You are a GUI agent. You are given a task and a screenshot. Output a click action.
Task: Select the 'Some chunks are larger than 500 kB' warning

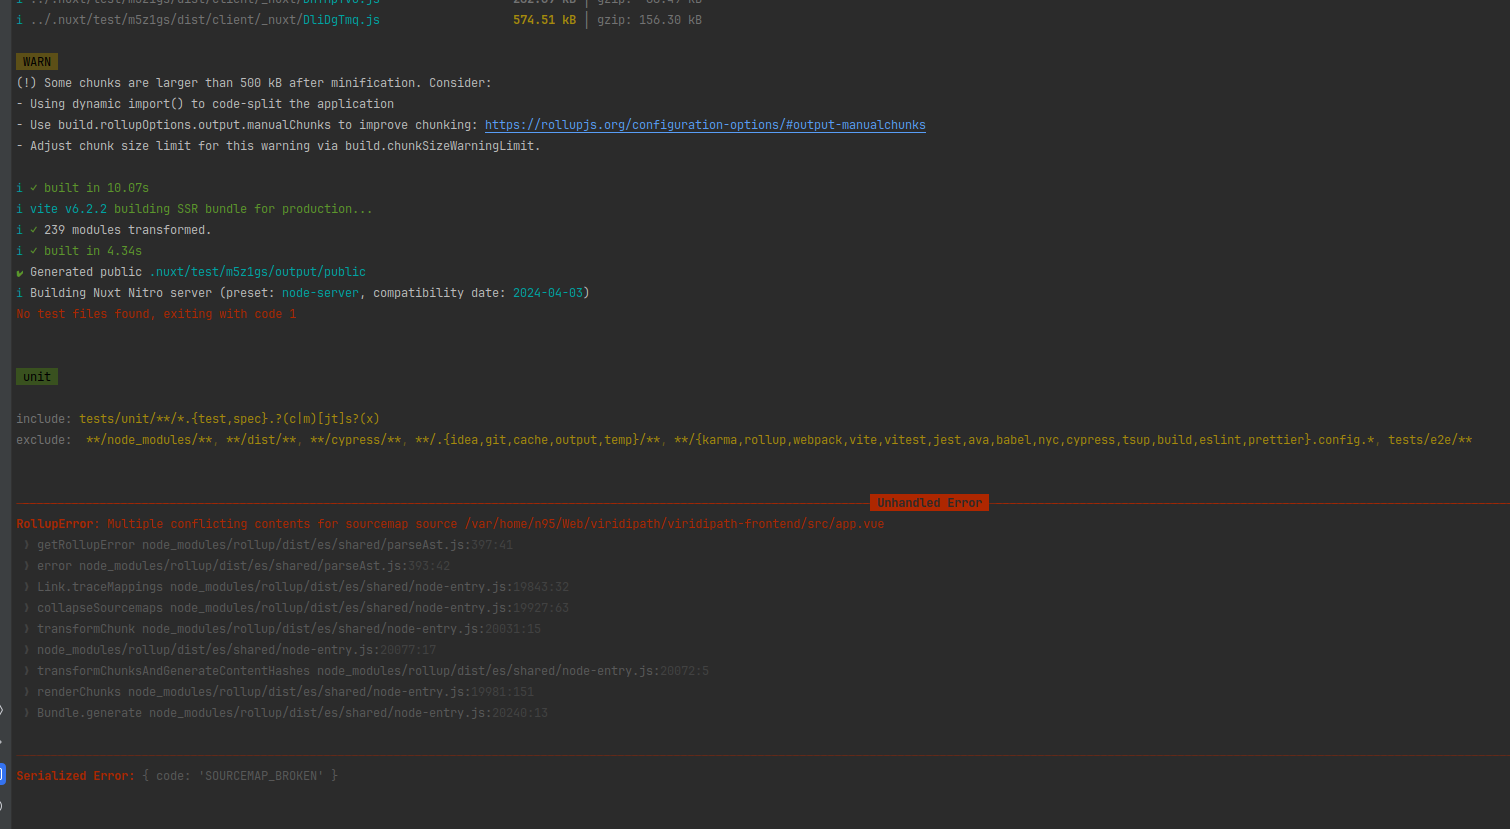[x=254, y=83]
